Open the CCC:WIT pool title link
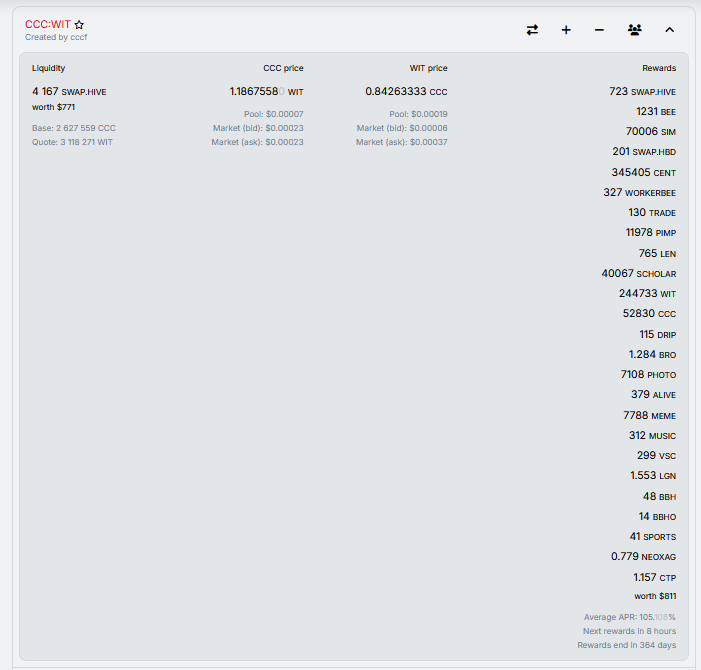 tap(48, 24)
